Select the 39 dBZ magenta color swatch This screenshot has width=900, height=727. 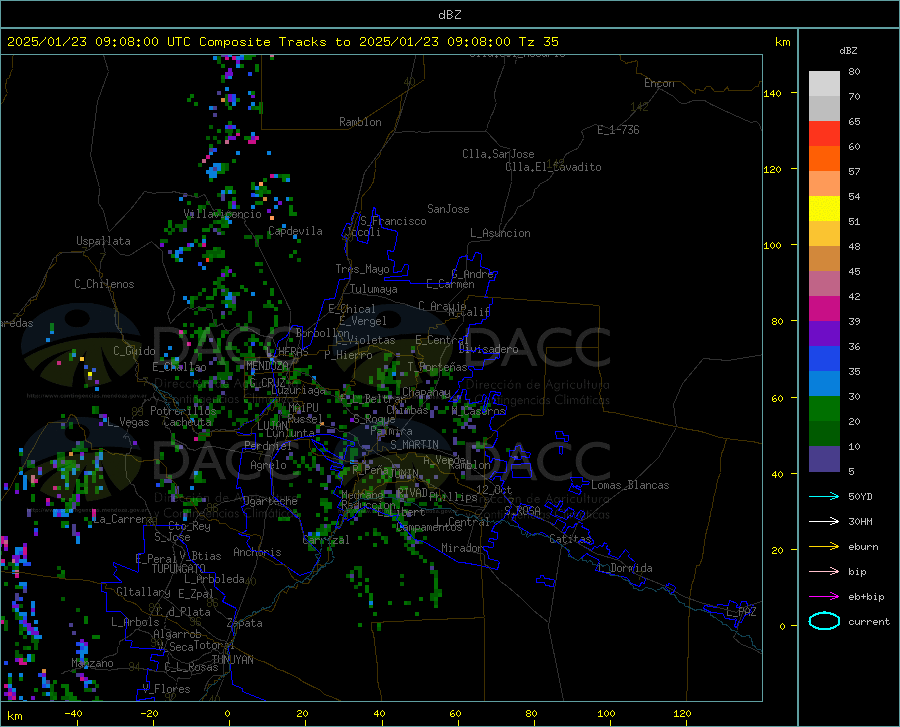pyautogui.click(x=824, y=309)
